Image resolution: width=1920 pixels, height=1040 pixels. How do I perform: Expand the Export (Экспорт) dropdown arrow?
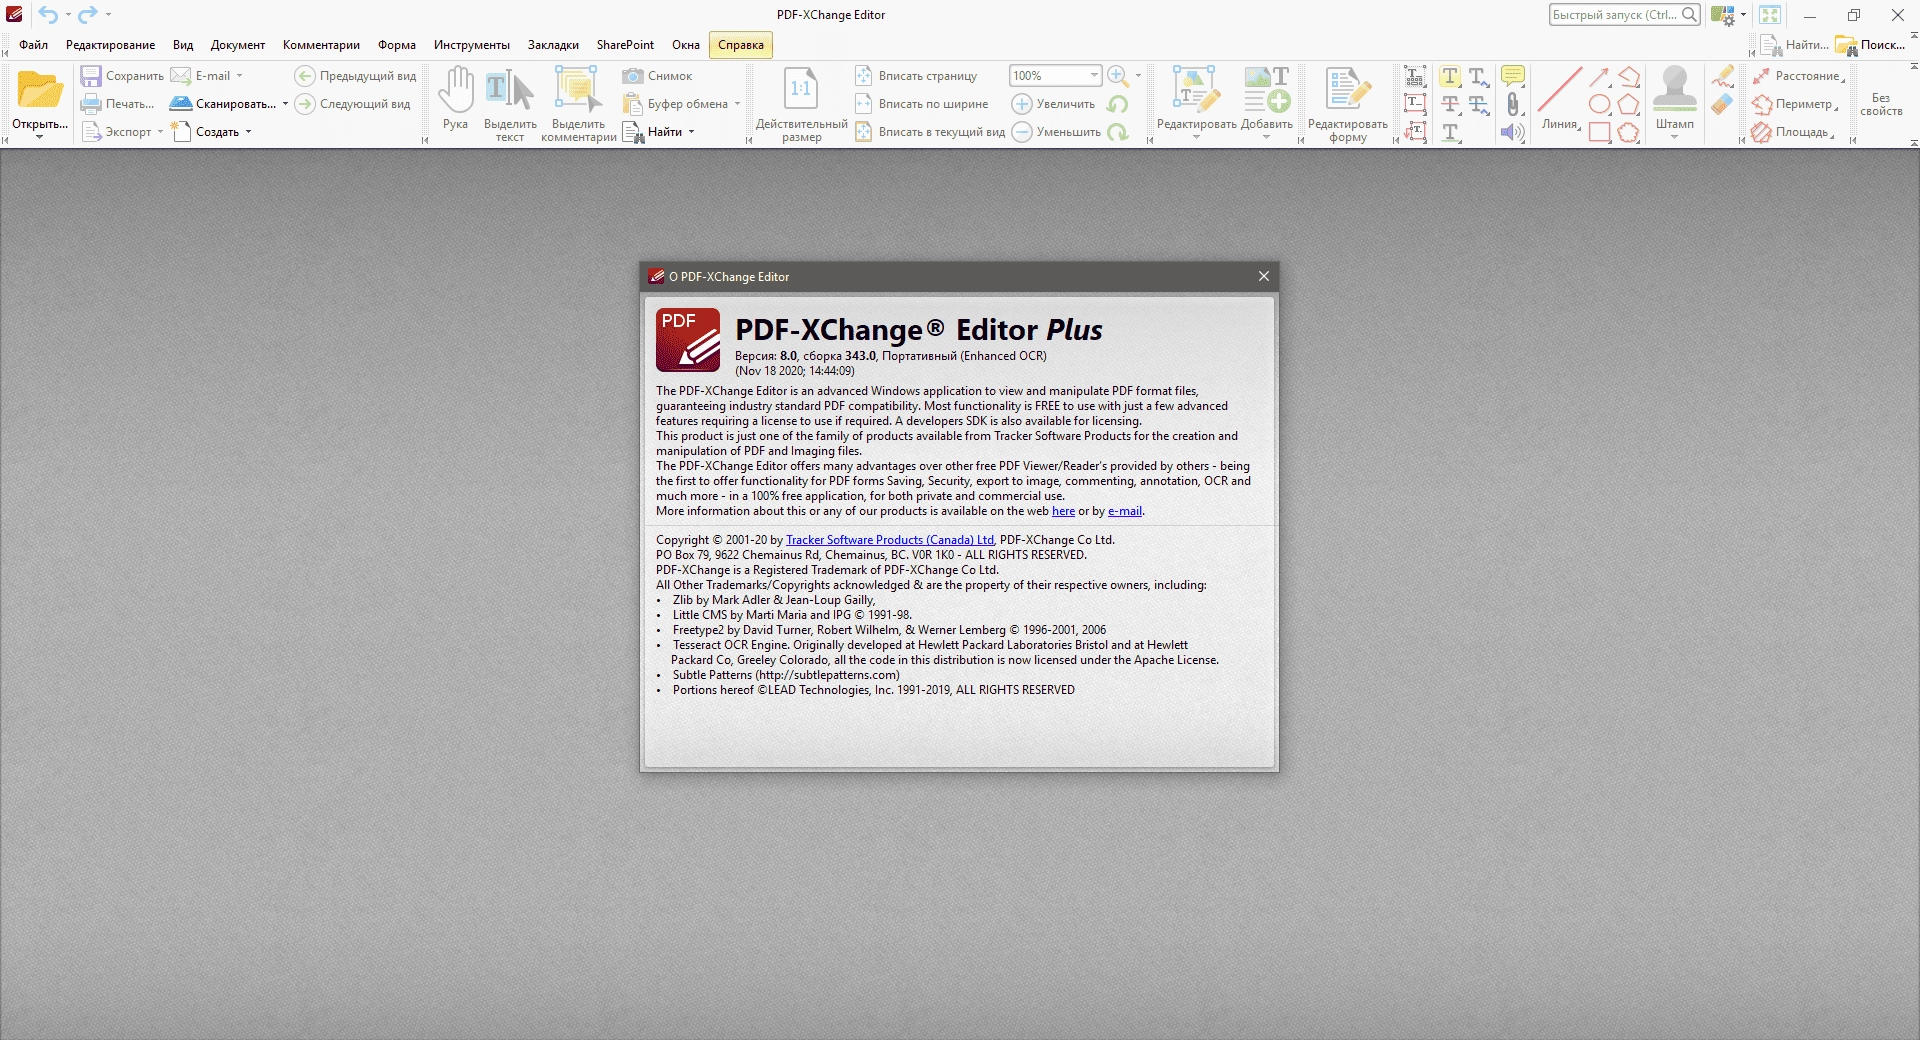160,132
